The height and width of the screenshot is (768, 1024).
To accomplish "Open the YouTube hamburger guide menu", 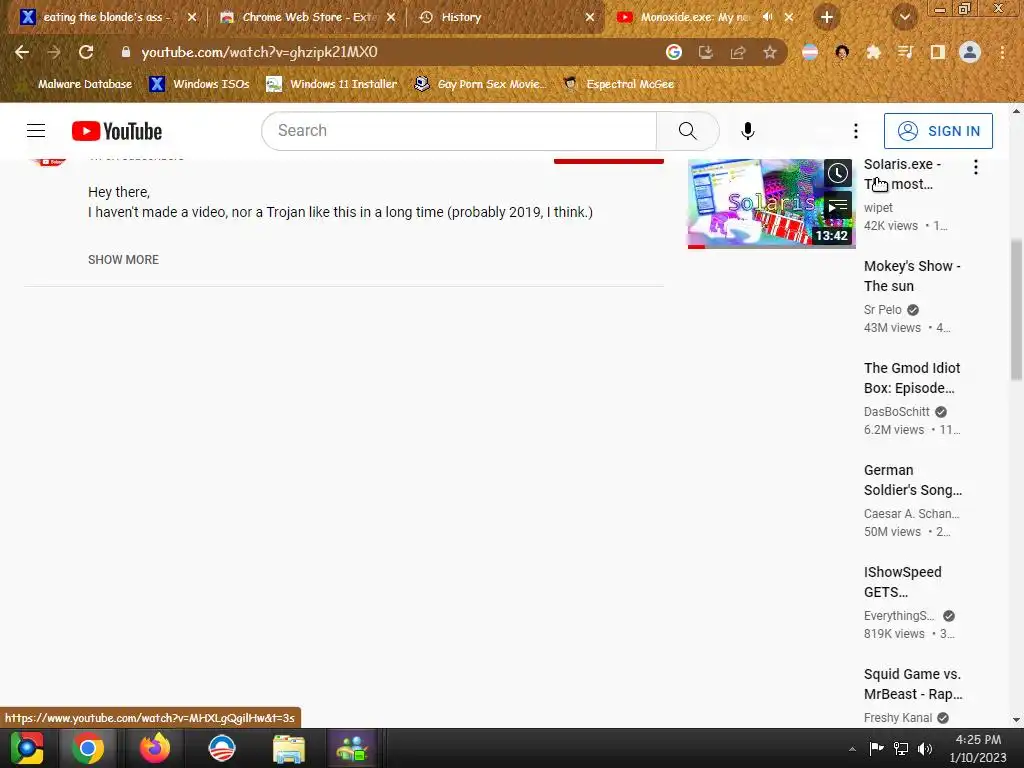I will click(36, 131).
